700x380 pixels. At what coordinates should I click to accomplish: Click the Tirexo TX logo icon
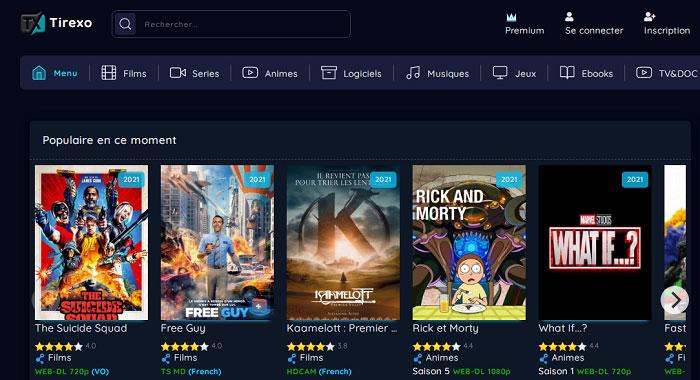point(33,23)
